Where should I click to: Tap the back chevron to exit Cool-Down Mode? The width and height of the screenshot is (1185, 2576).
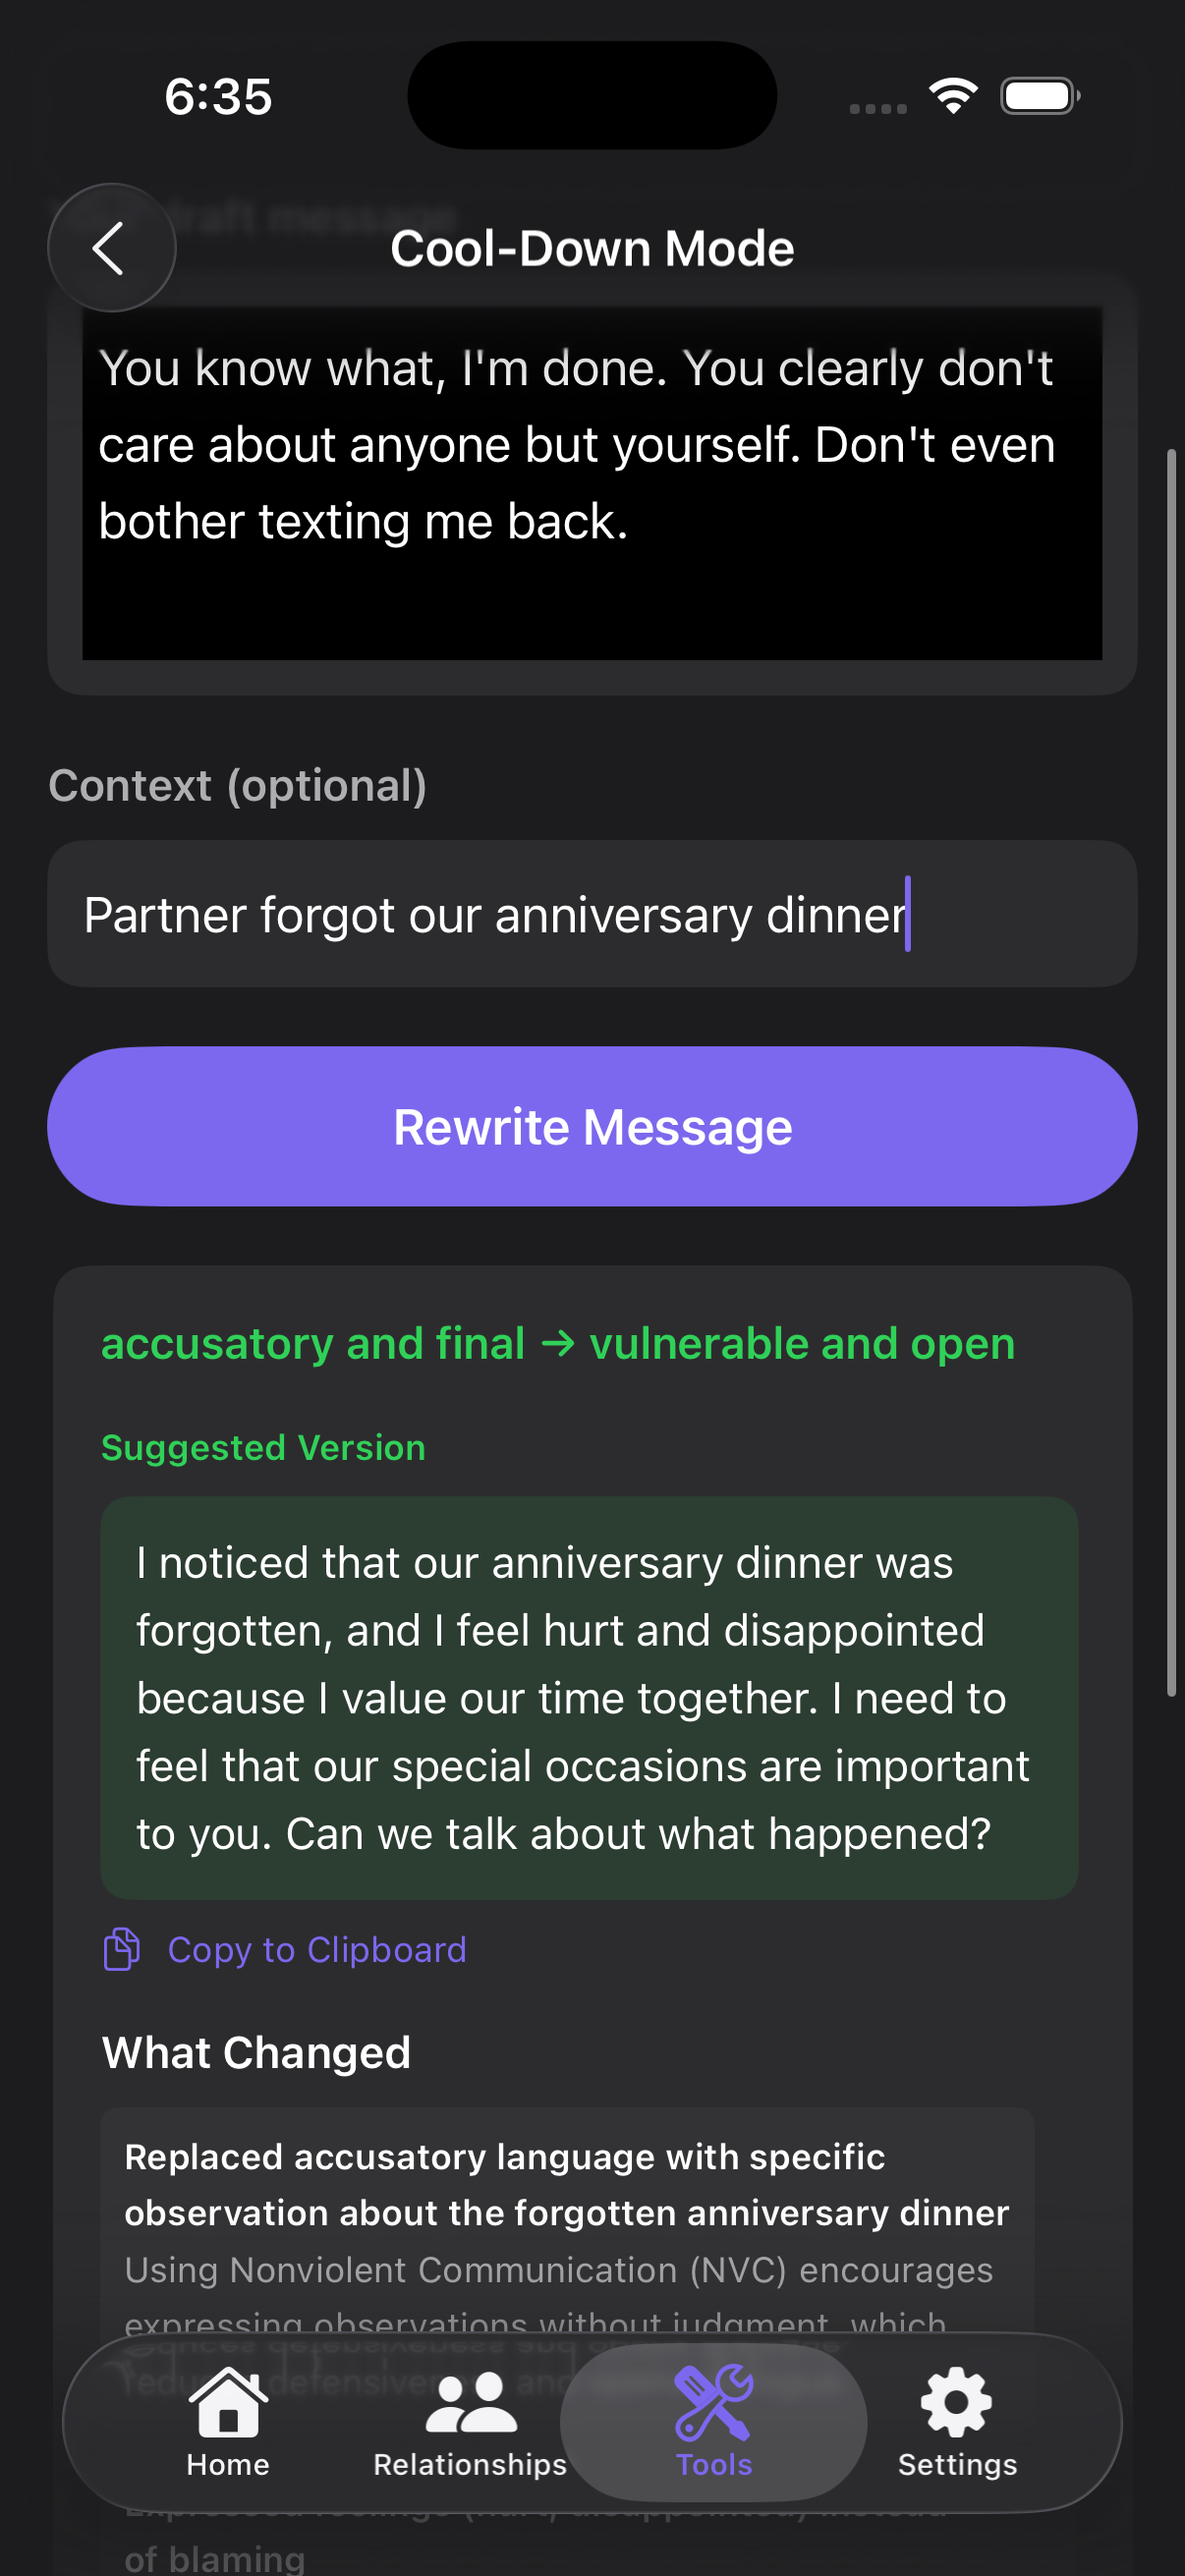tap(111, 248)
